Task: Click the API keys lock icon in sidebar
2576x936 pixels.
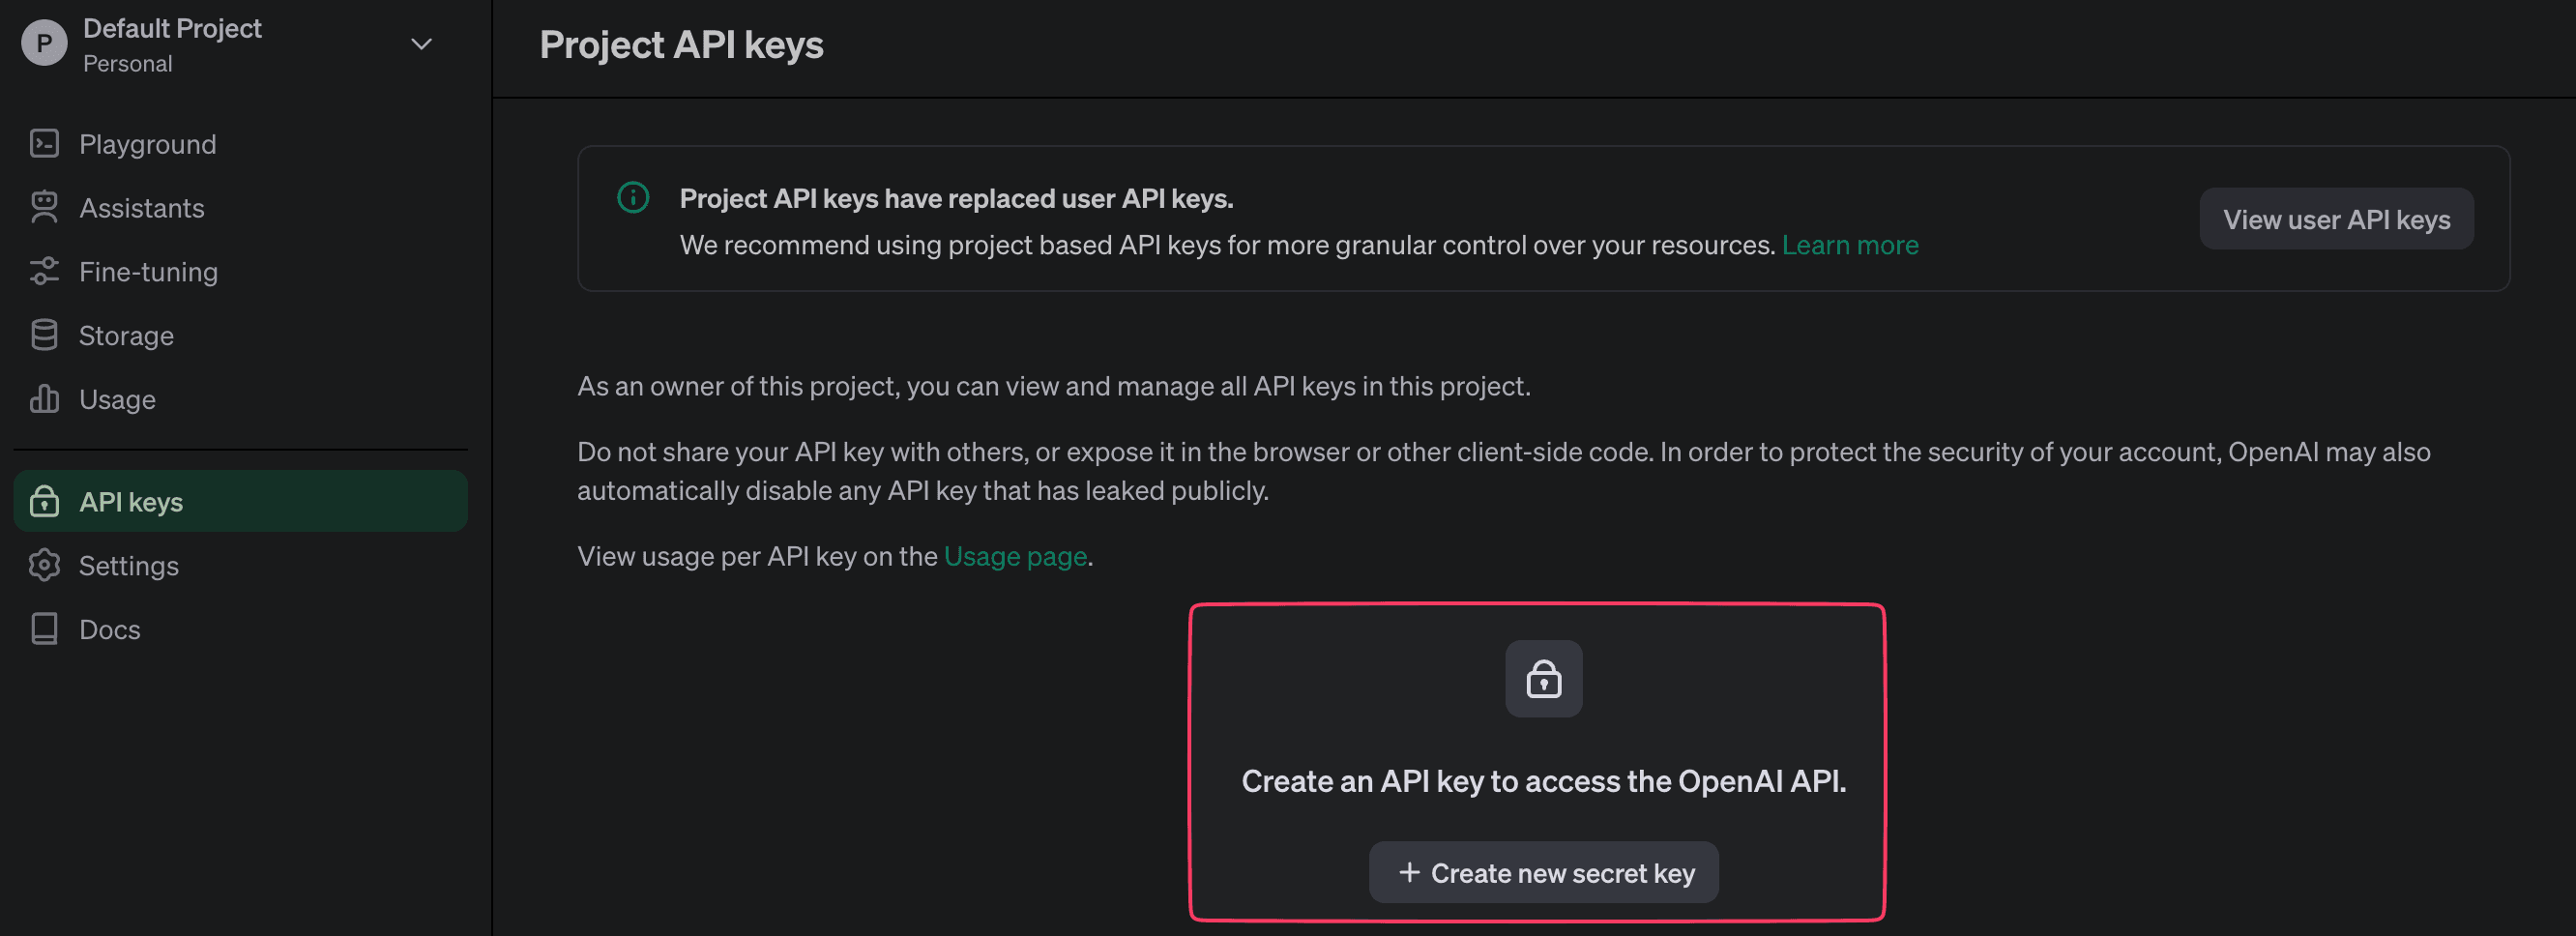Action: pyautogui.click(x=44, y=501)
